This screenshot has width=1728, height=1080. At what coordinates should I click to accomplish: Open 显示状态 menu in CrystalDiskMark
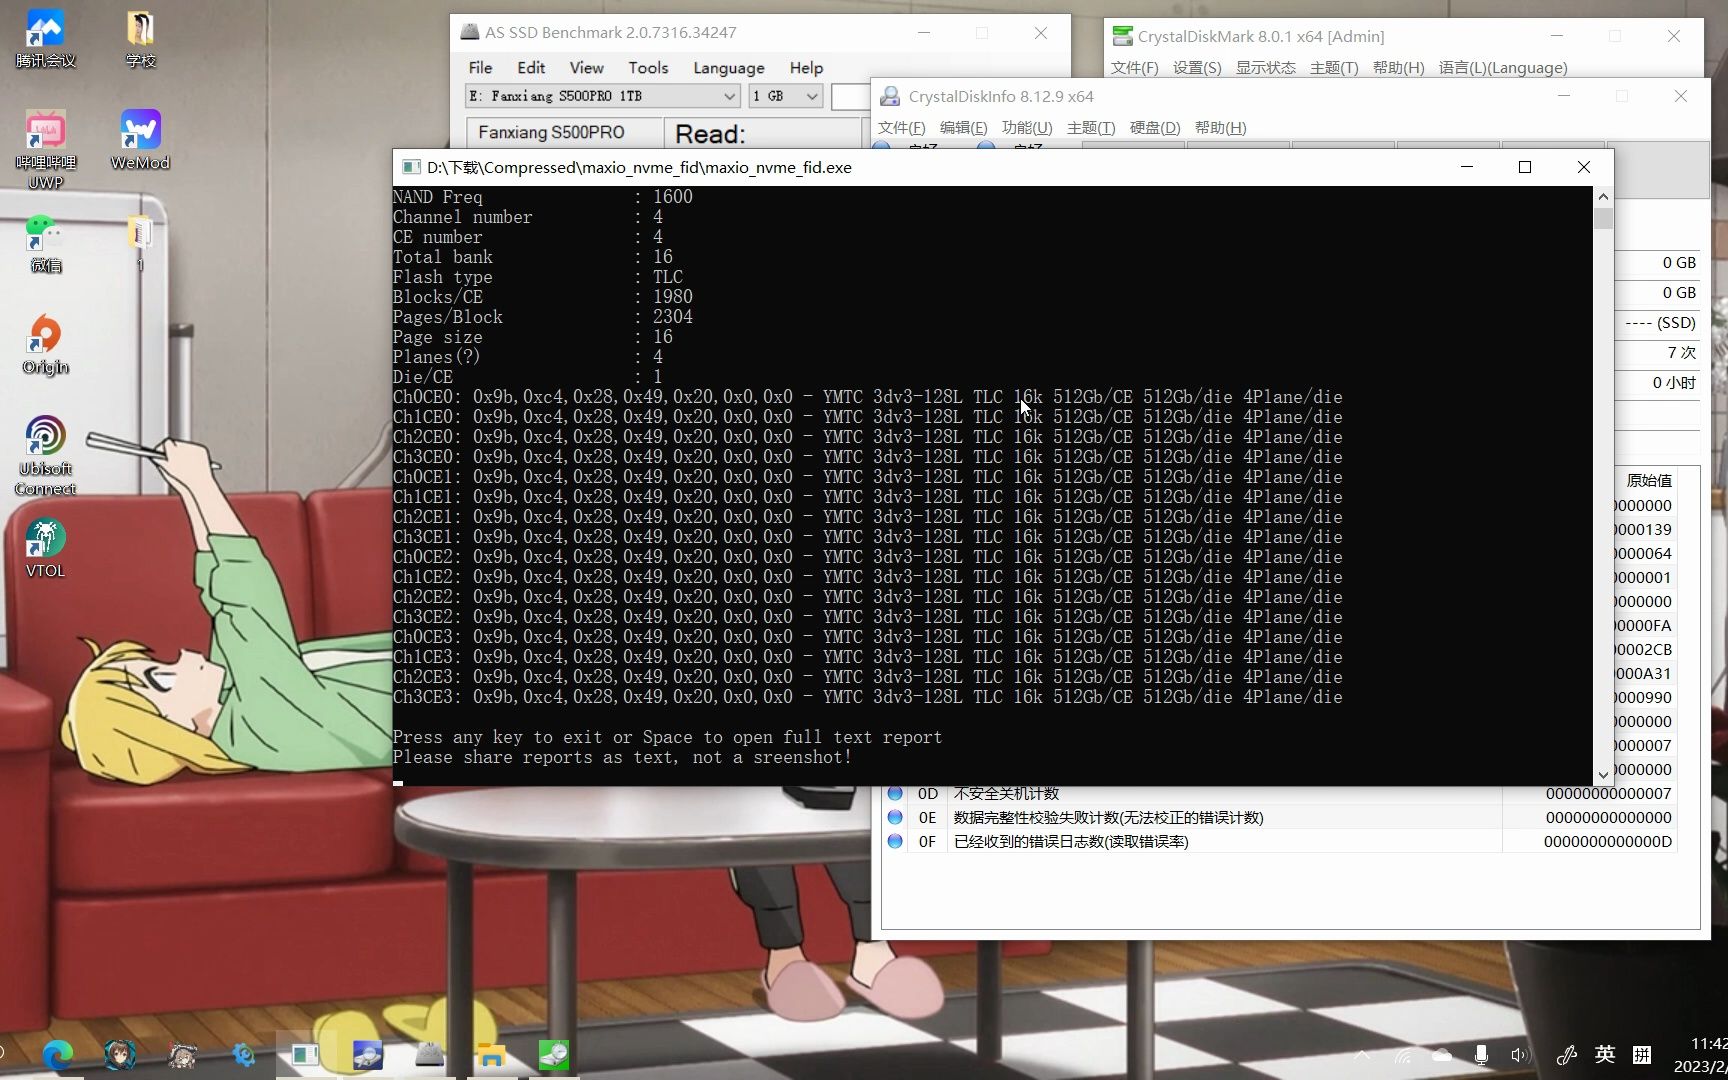pyautogui.click(x=1265, y=68)
